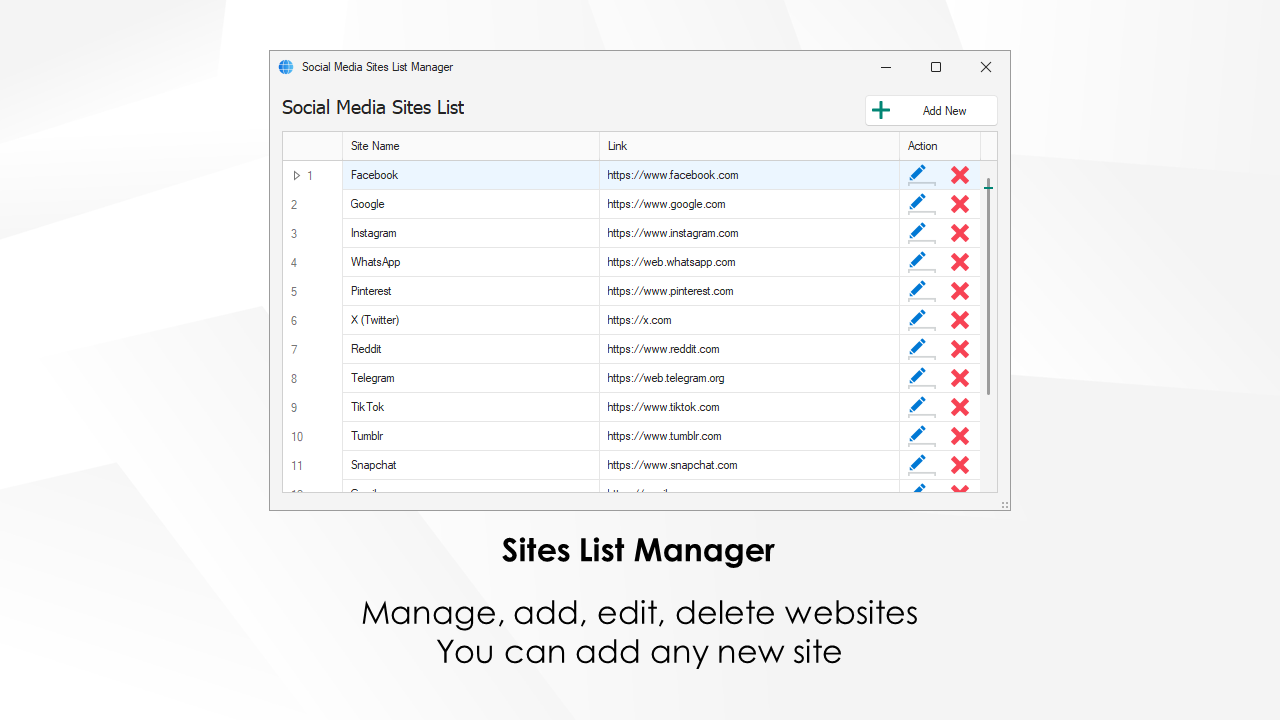
Task: Delete the Reddit row
Action: (x=960, y=349)
